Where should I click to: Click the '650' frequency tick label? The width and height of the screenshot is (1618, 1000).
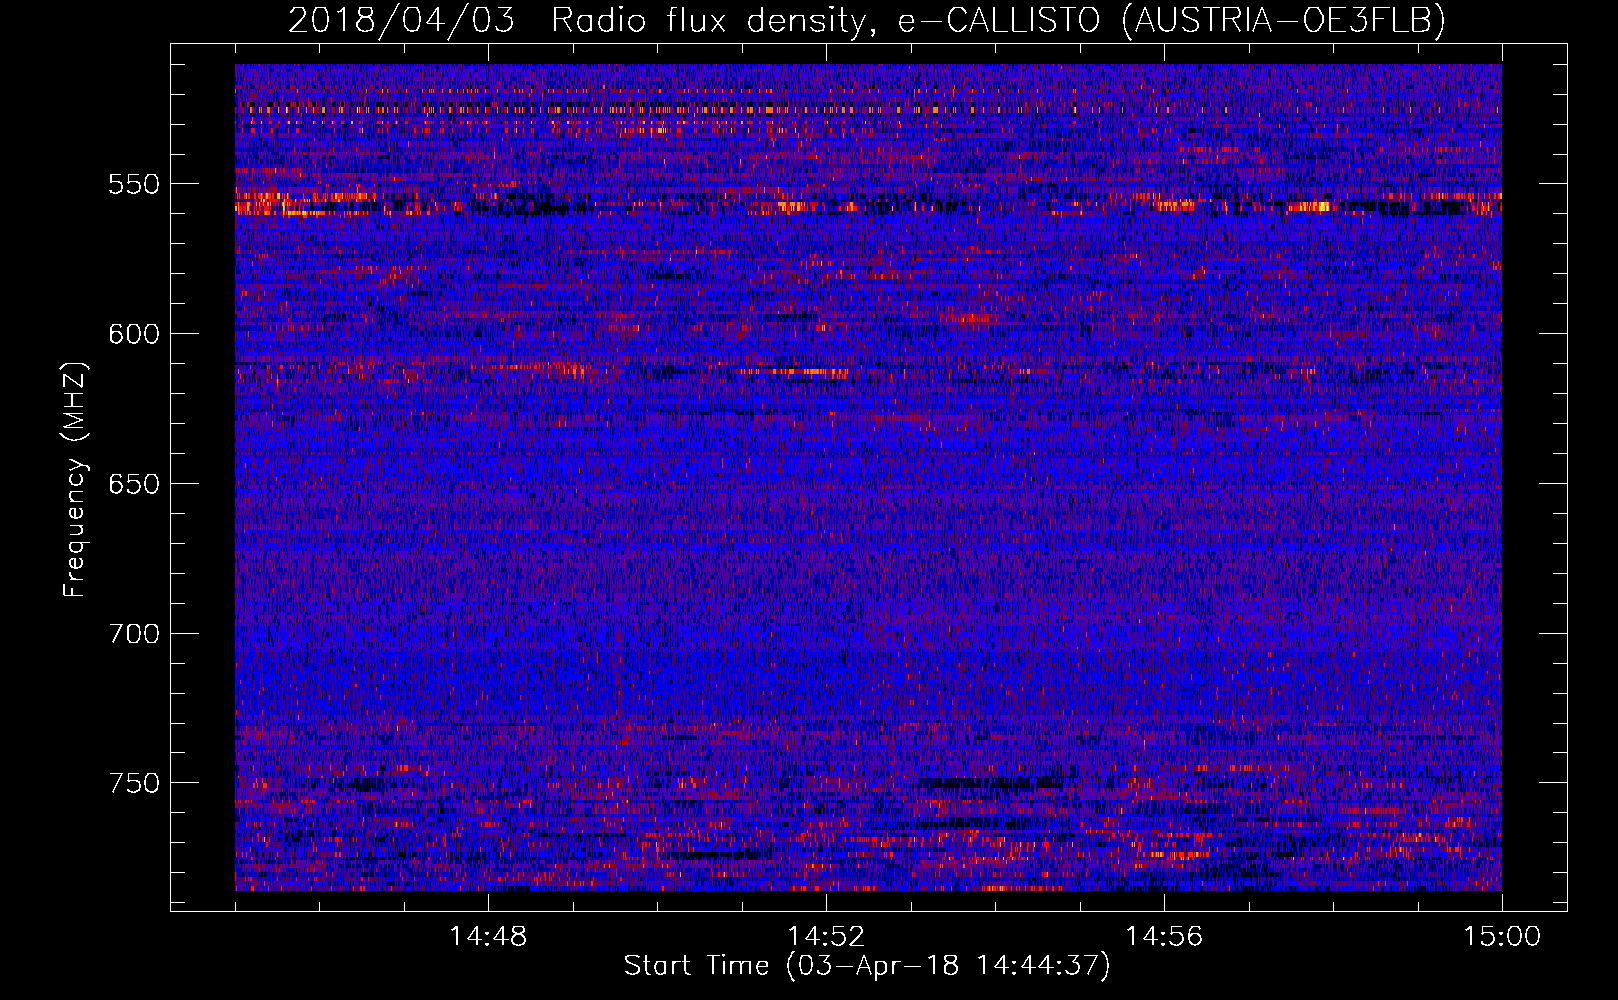(133, 484)
